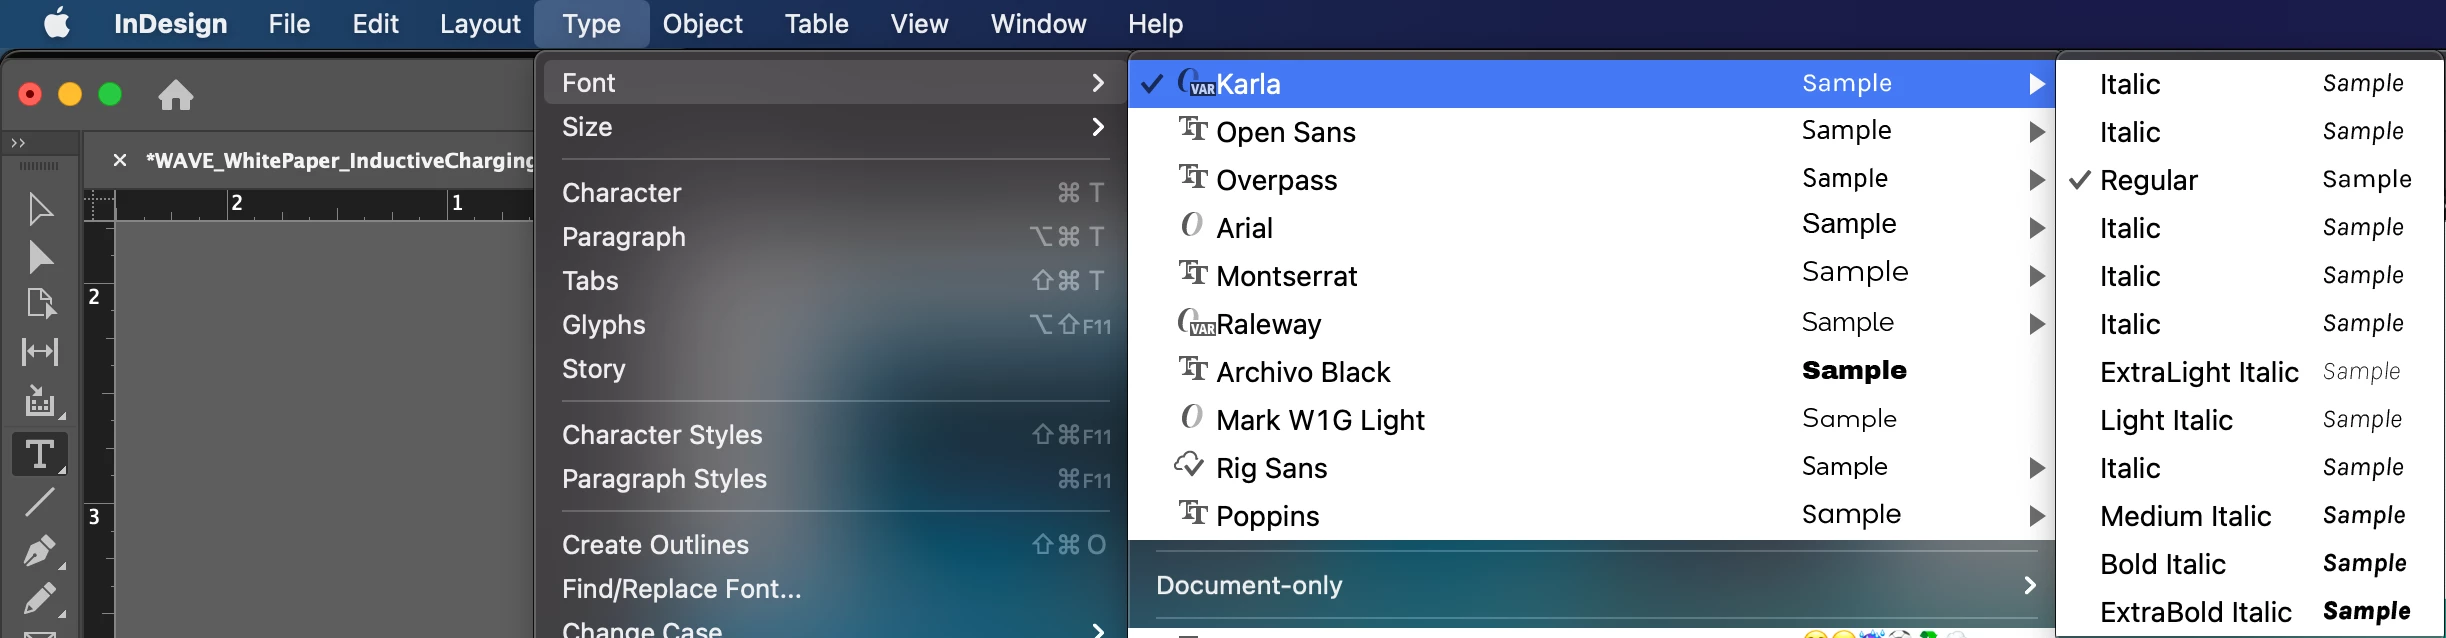Expand the Document-only fonts chevron
This screenshot has height=638, width=2446.
[2030, 585]
